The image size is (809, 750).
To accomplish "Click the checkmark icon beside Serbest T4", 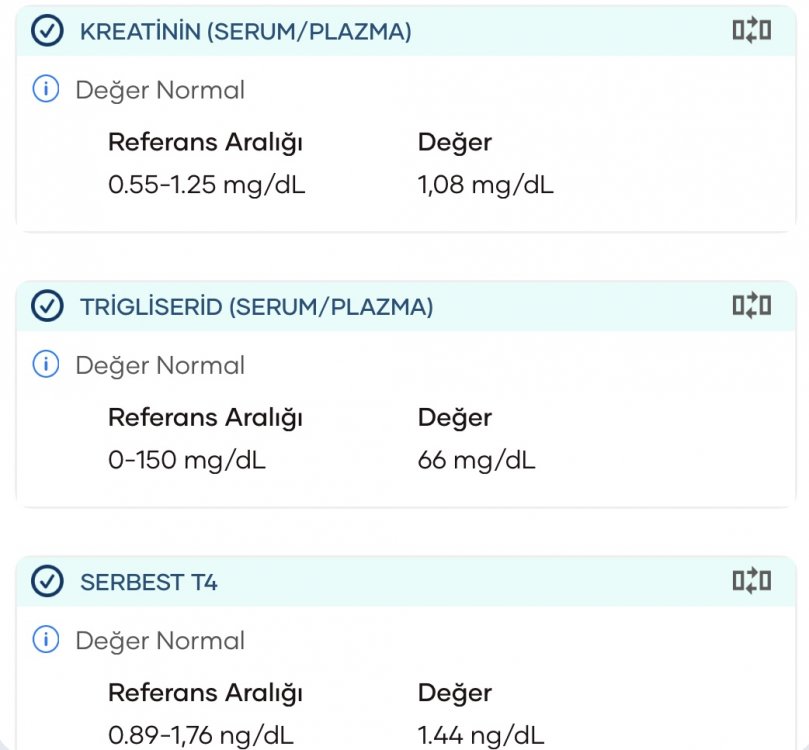I will click(47, 581).
